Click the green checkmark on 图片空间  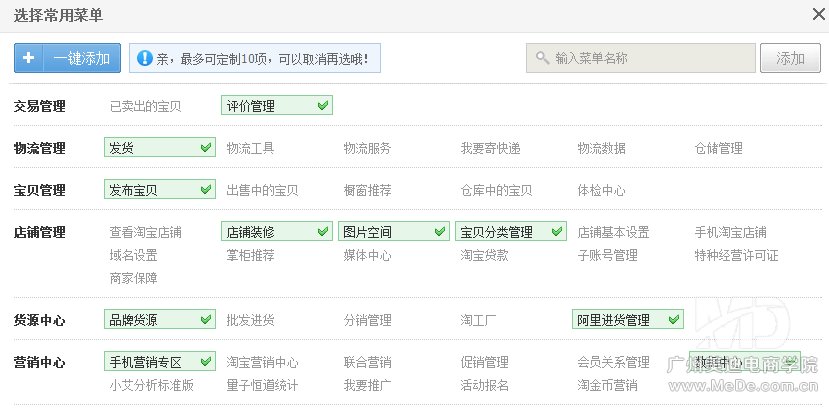pos(439,232)
